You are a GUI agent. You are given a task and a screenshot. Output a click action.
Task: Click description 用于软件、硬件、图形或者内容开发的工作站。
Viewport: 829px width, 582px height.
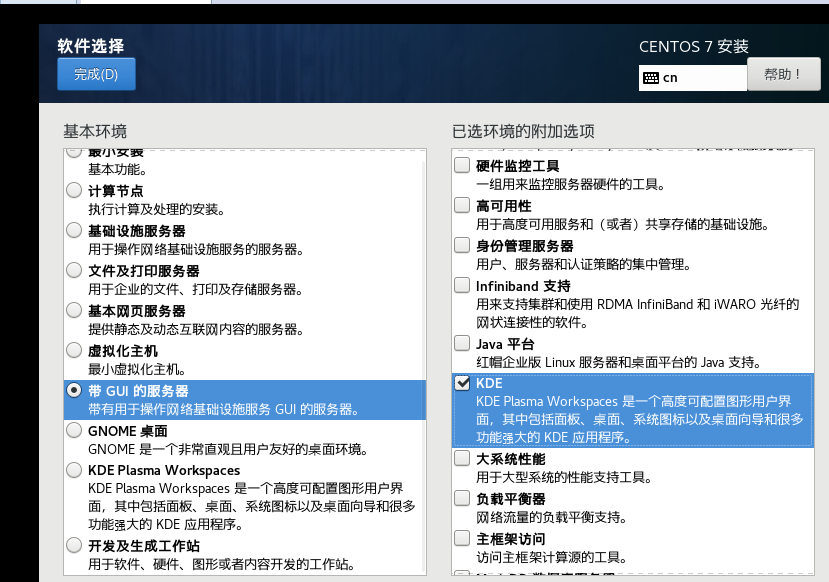tap(222, 565)
